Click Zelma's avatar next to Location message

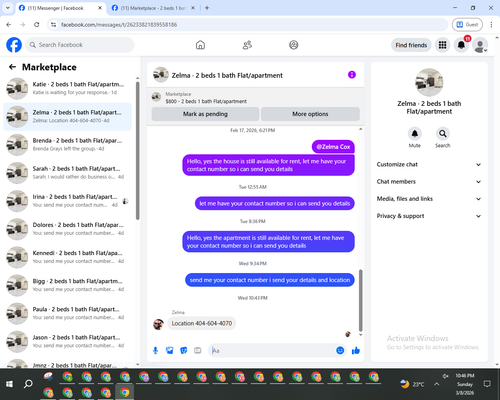coord(158,324)
